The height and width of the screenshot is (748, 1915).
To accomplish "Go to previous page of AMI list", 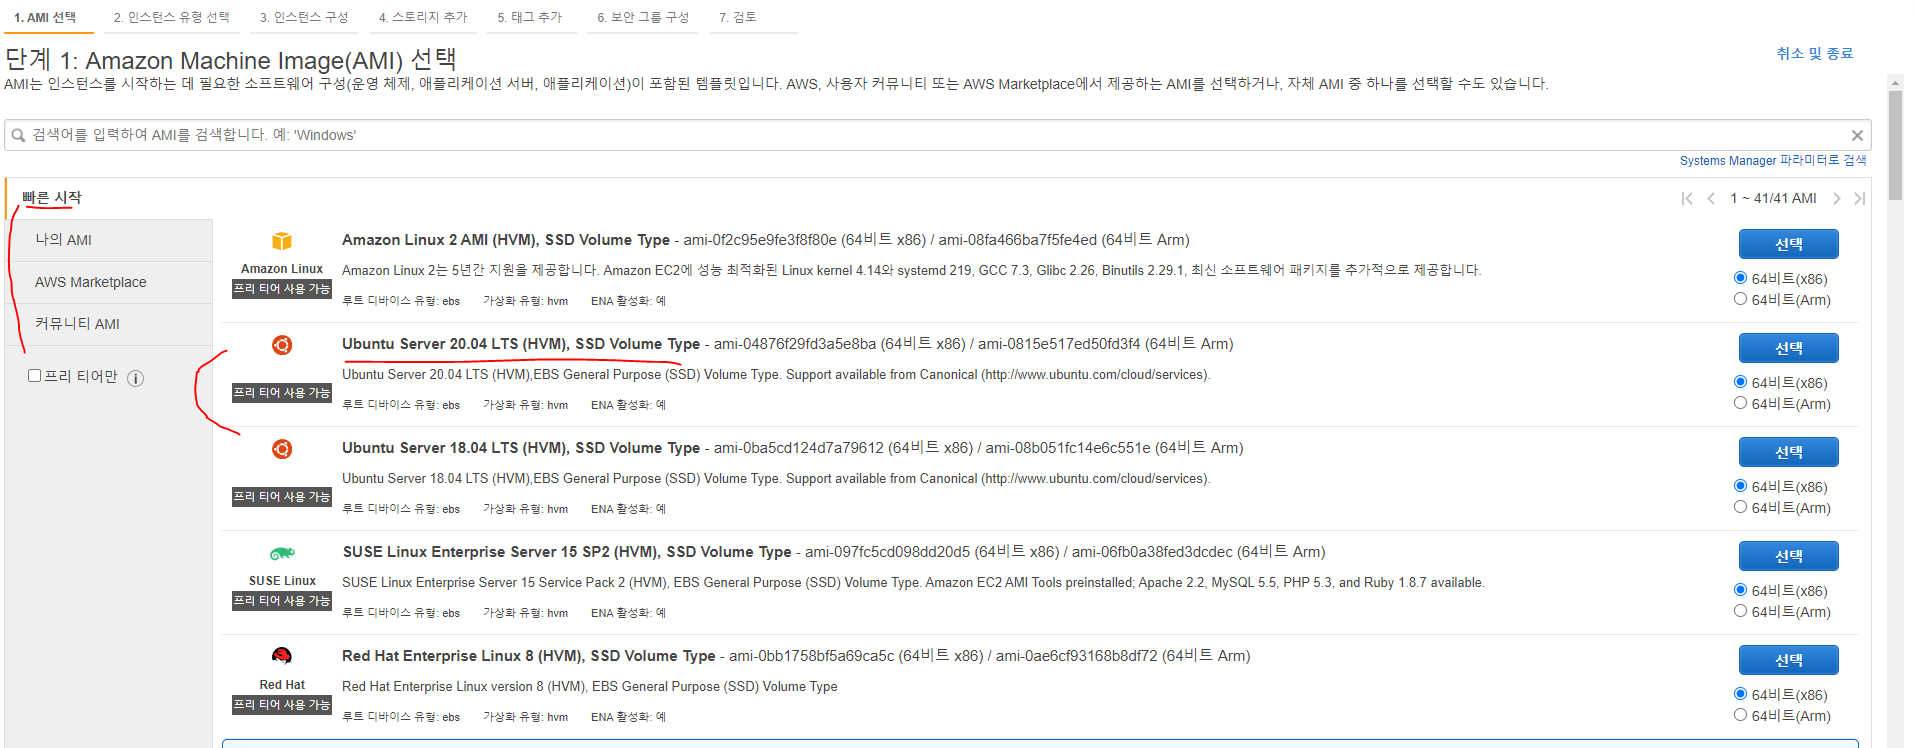I will click(1711, 199).
